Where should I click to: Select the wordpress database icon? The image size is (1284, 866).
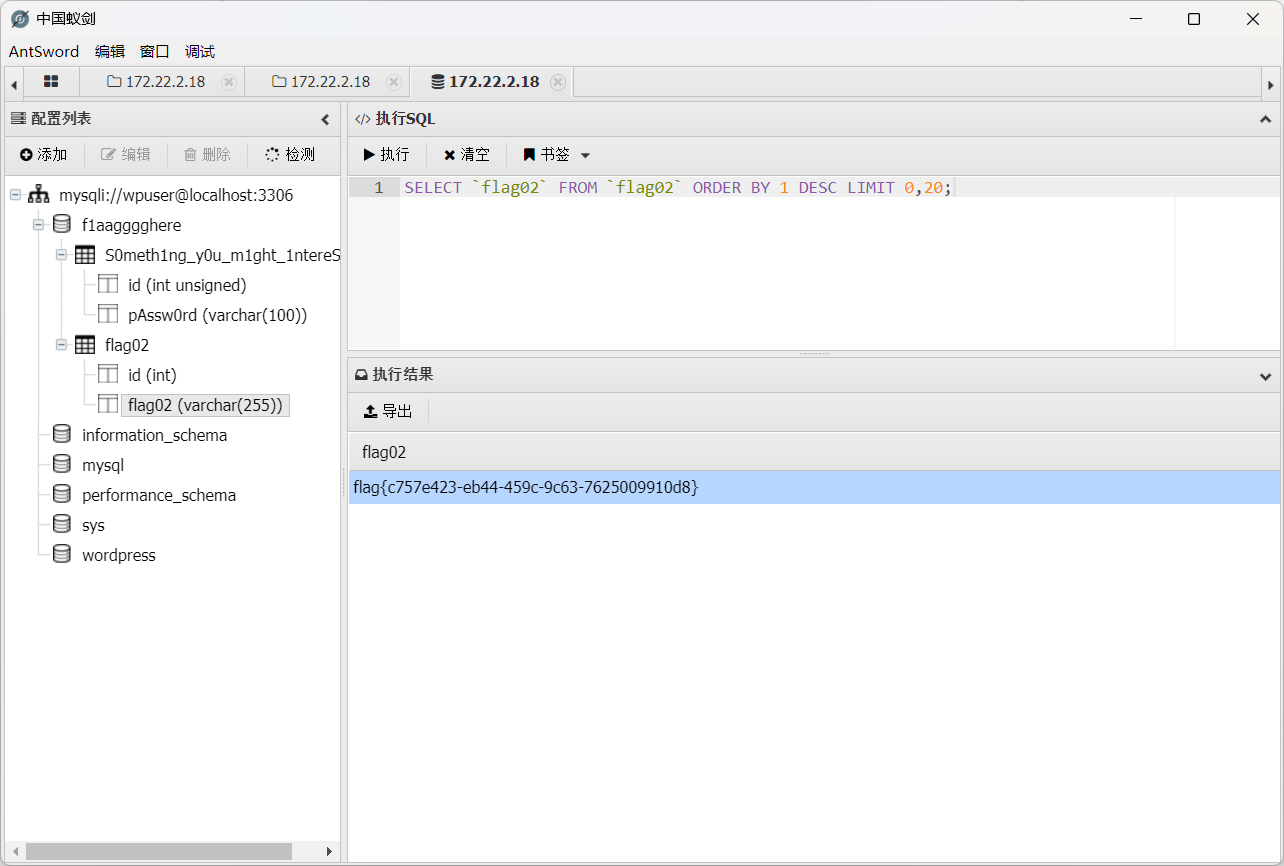(x=62, y=555)
